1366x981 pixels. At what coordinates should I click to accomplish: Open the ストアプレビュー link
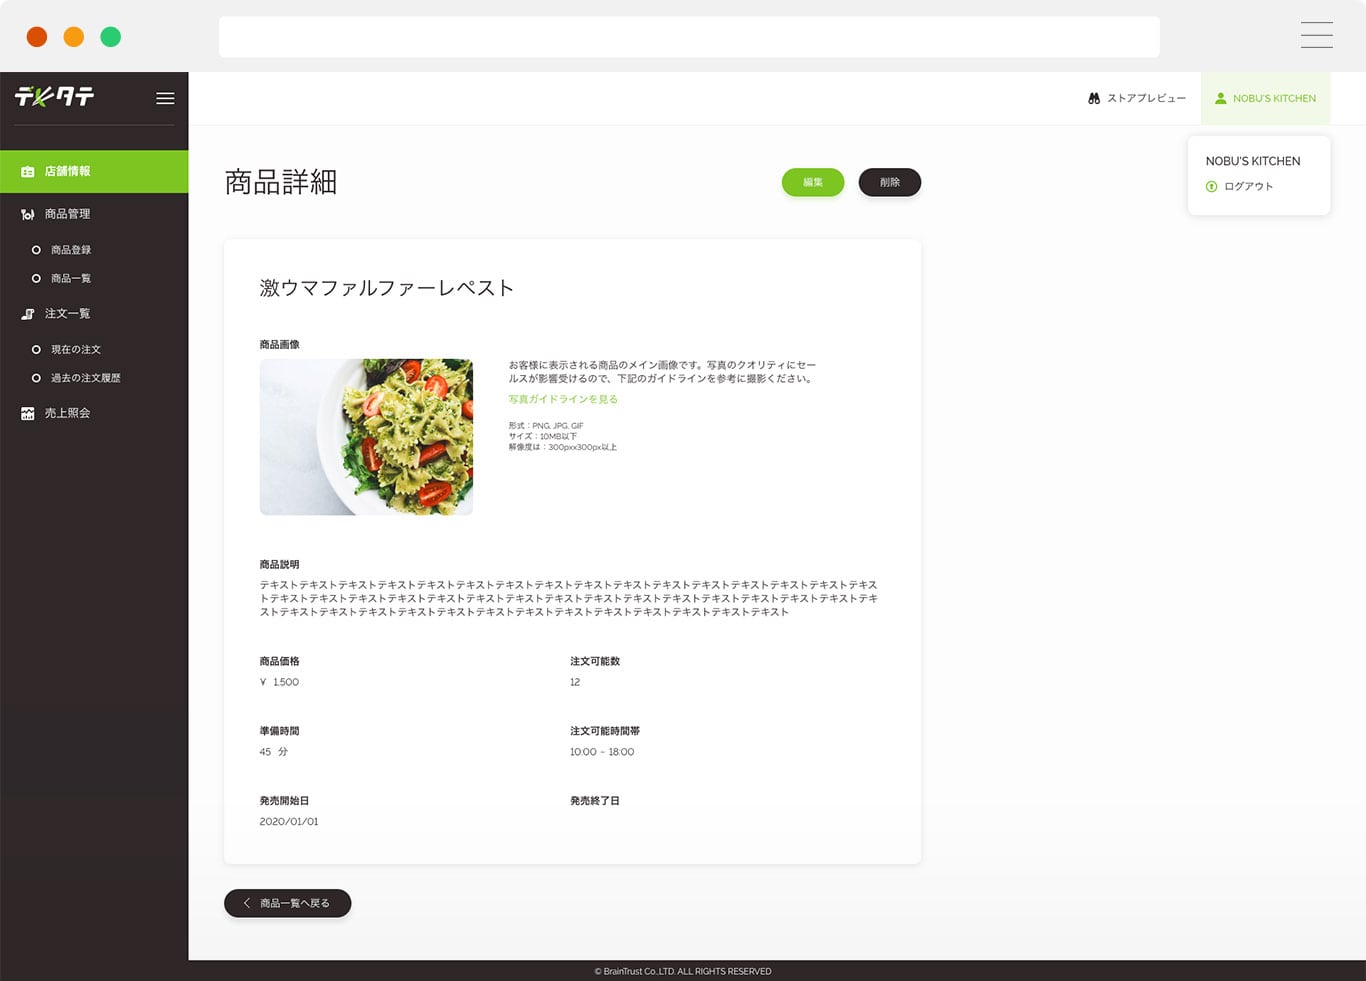point(1146,99)
